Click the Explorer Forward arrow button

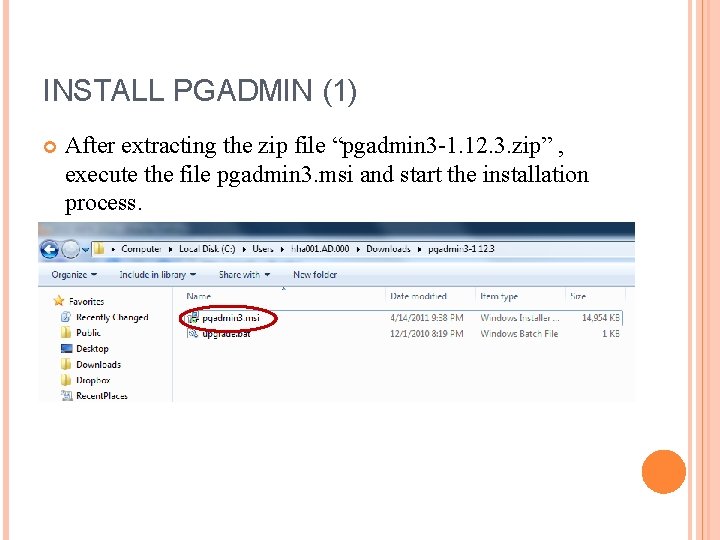[70, 249]
